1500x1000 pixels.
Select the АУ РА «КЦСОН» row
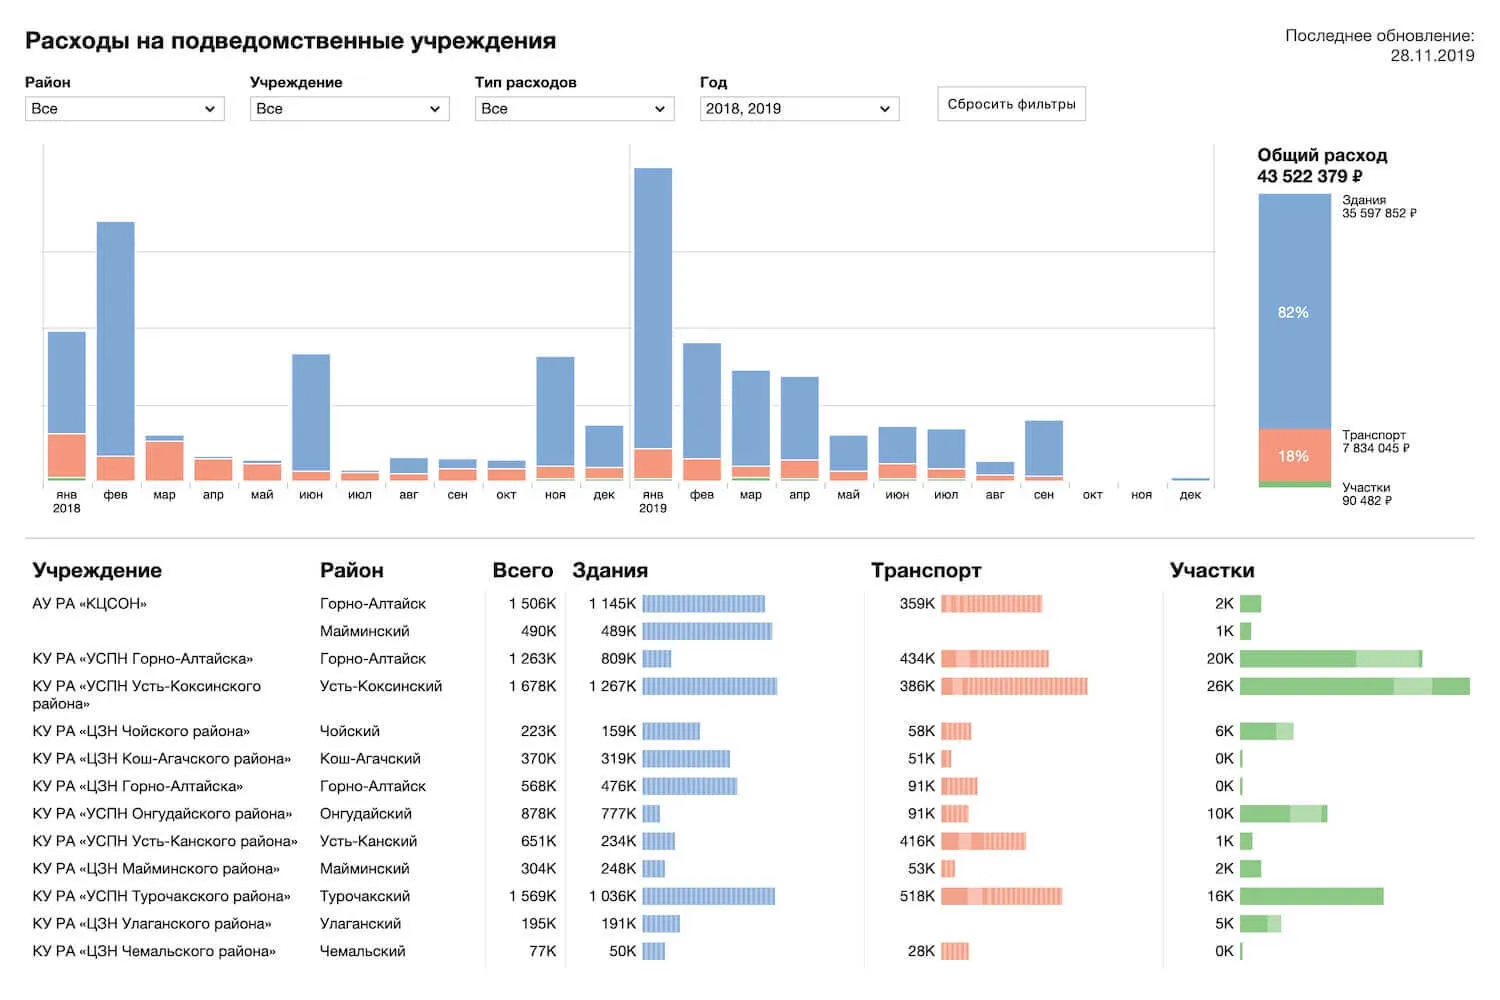[x=90, y=604]
